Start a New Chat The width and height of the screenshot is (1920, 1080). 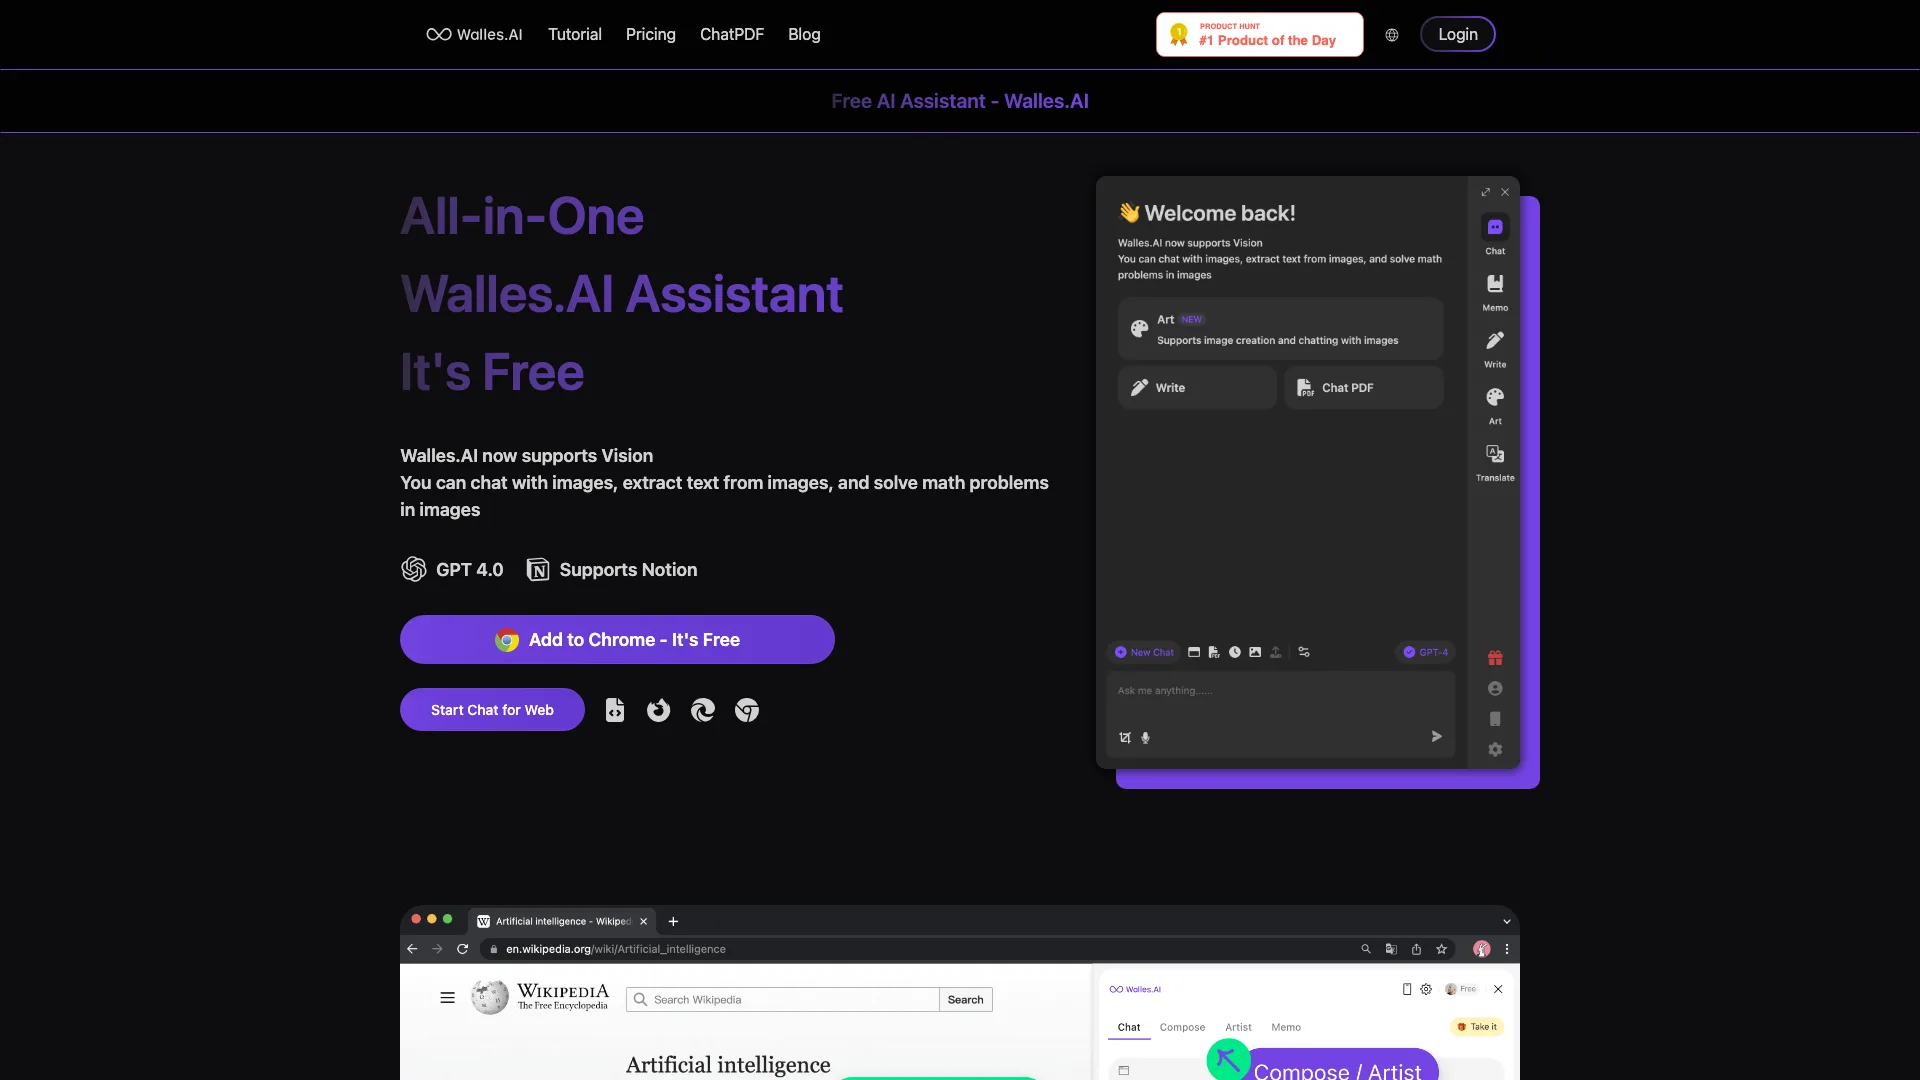1144,652
